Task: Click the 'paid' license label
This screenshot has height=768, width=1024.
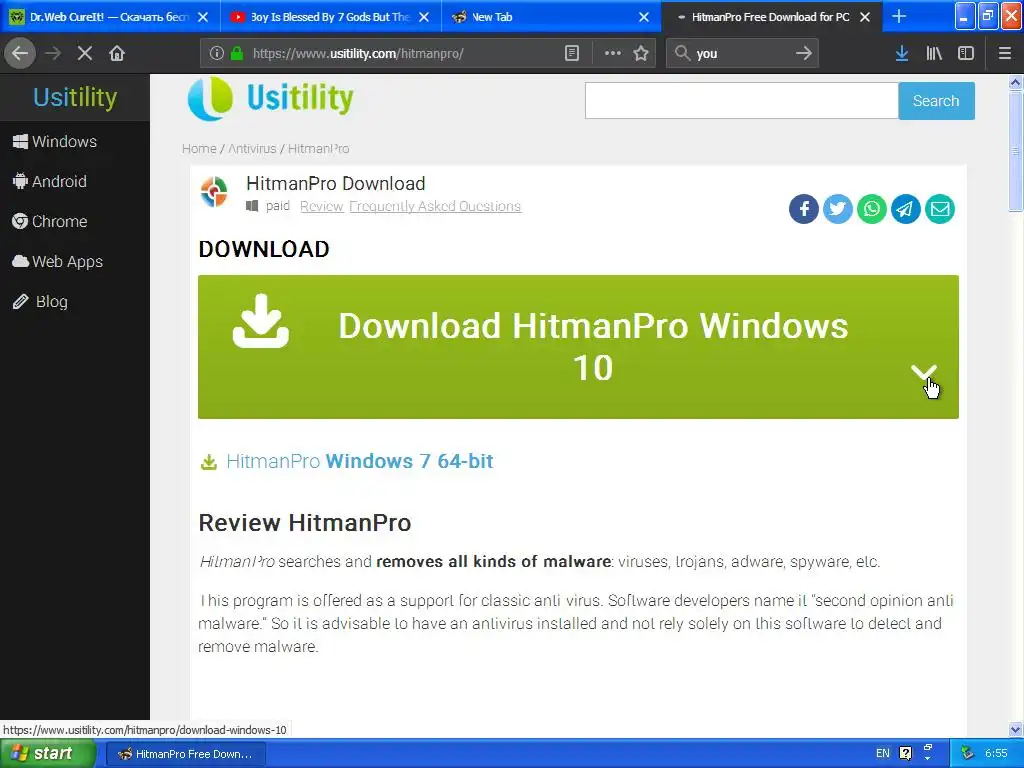Action: (x=278, y=206)
